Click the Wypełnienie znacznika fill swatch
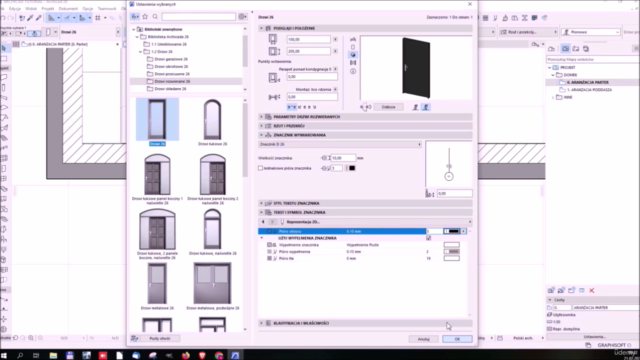 [x=452, y=245]
